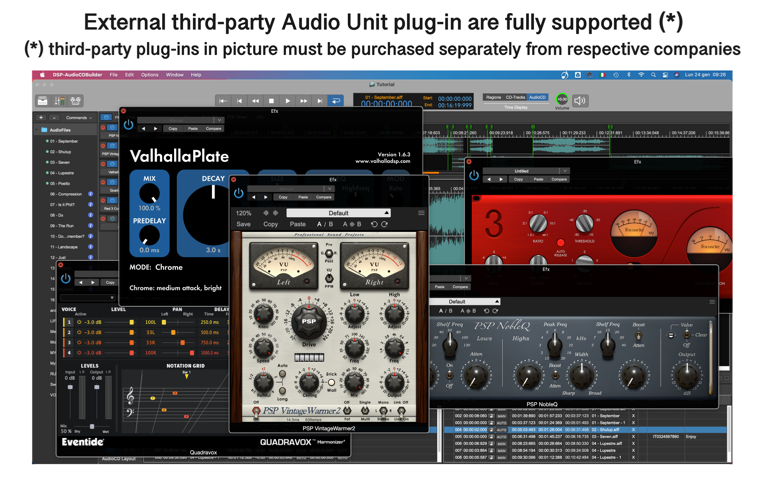Select the AudioCD time display mode
The height and width of the screenshot is (478, 765).
coord(537,98)
